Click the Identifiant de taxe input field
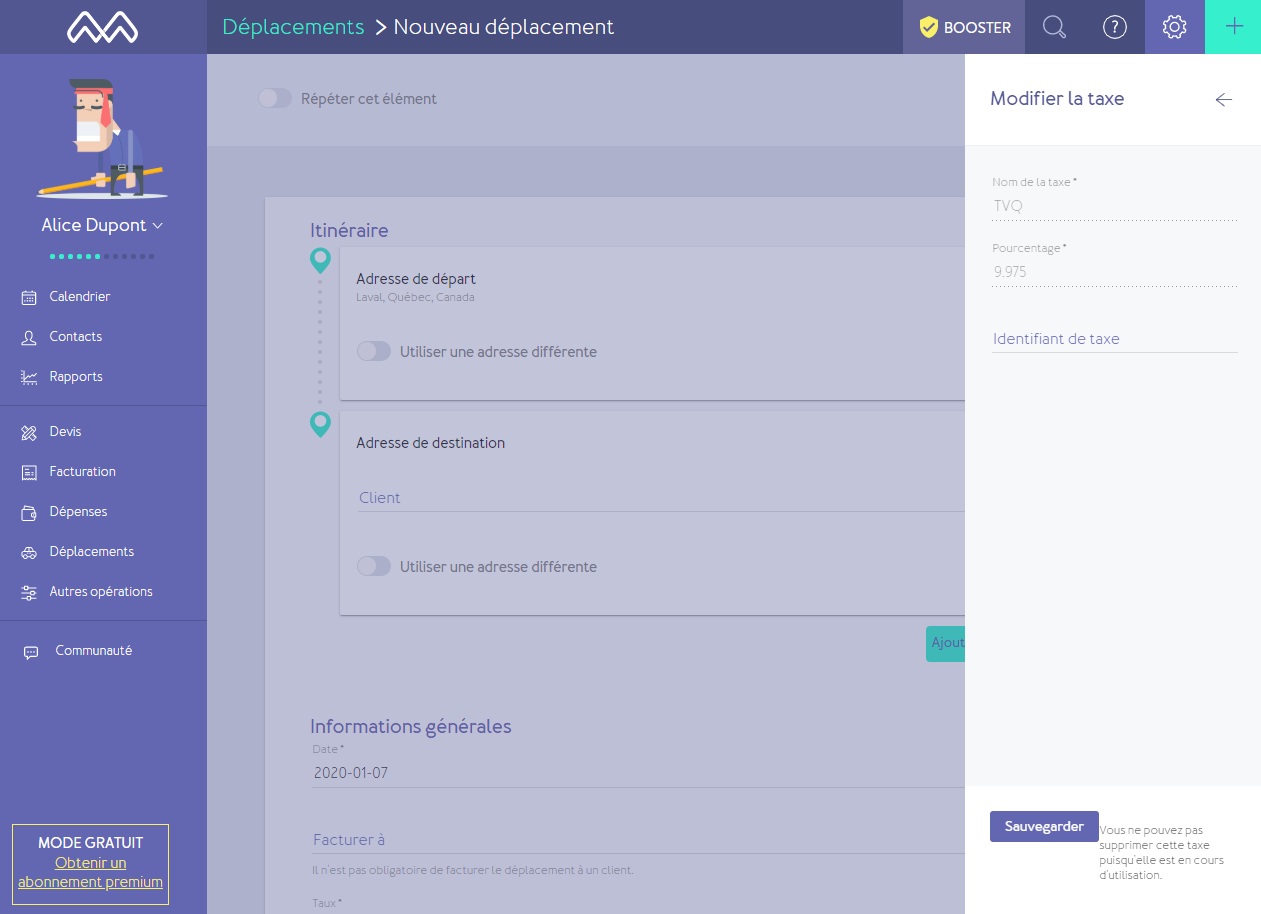This screenshot has width=1261, height=914. [1114, 339]
